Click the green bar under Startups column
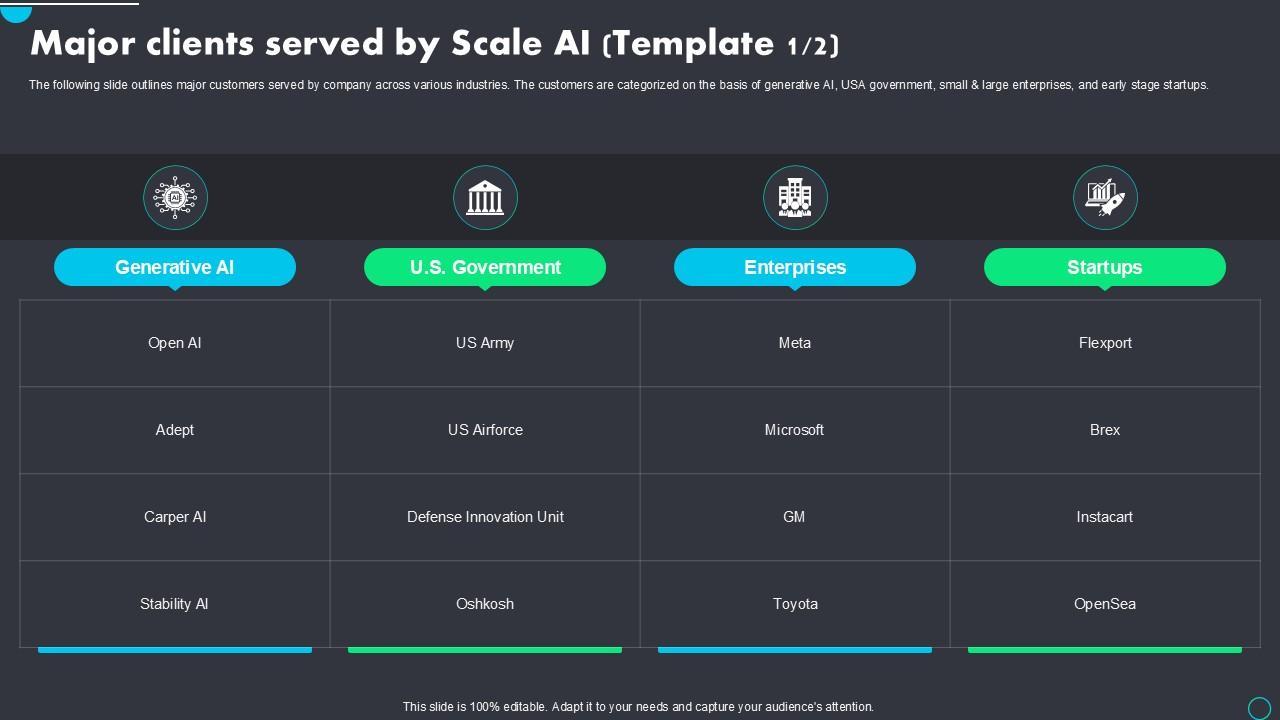This screenshot has height=720, width=1280. [1105, 650]
